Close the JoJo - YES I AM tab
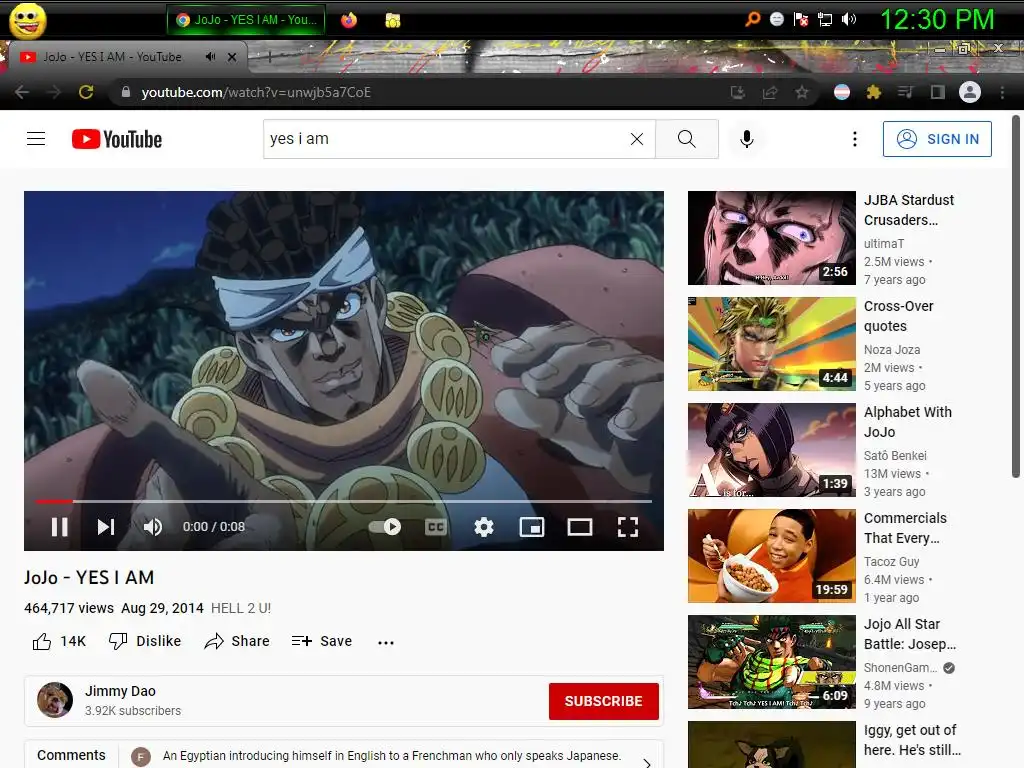 232,57
